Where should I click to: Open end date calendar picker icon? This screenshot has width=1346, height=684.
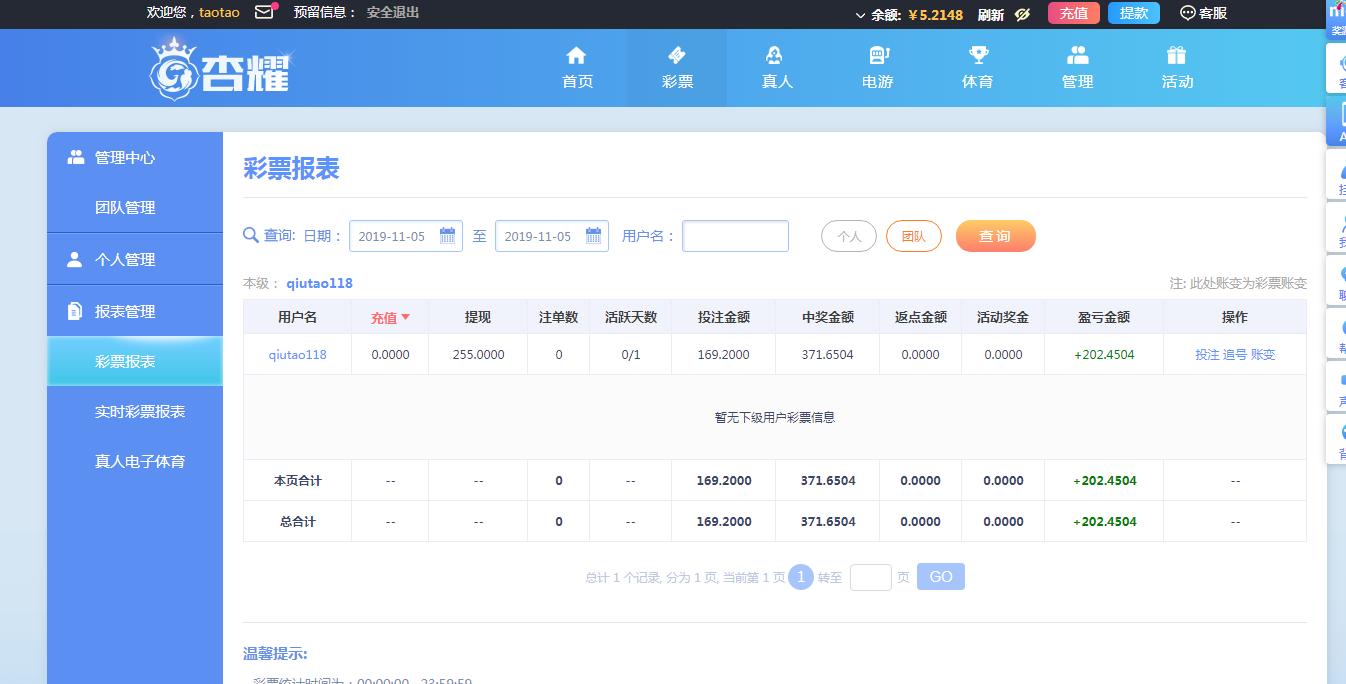[593, 236]
